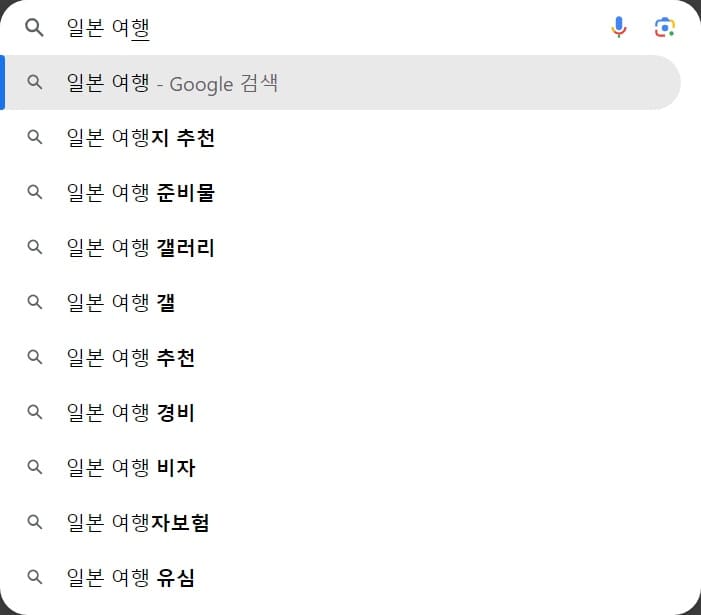The image size is (701, 615).
Task: Choose the 일본 여행 비자 suggestion
Action: tap(131, 468)
